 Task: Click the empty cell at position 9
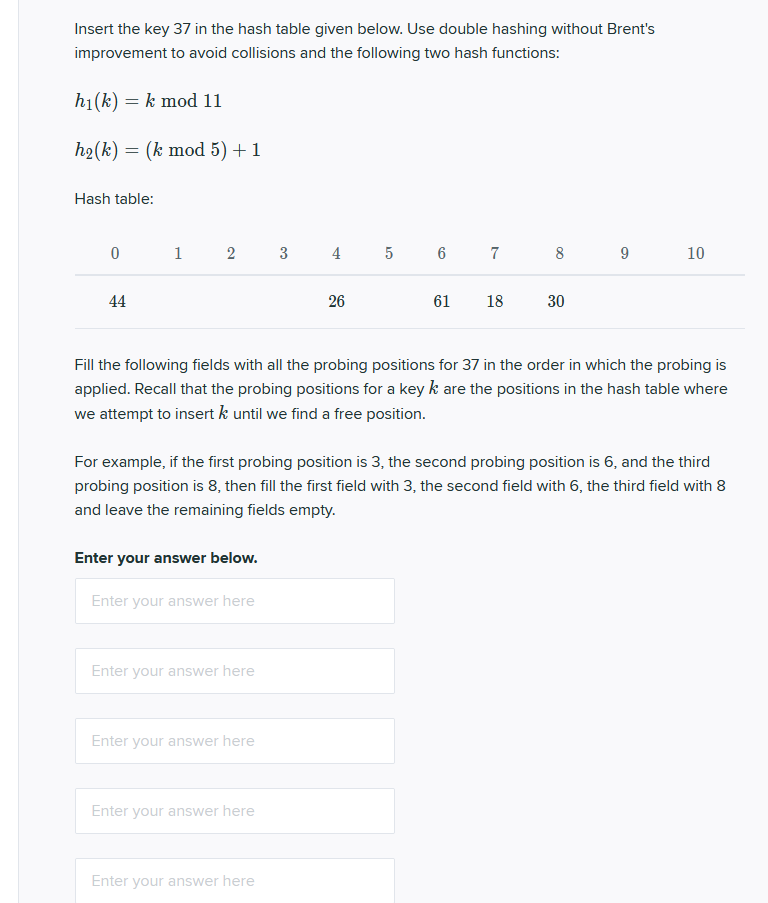624,301
